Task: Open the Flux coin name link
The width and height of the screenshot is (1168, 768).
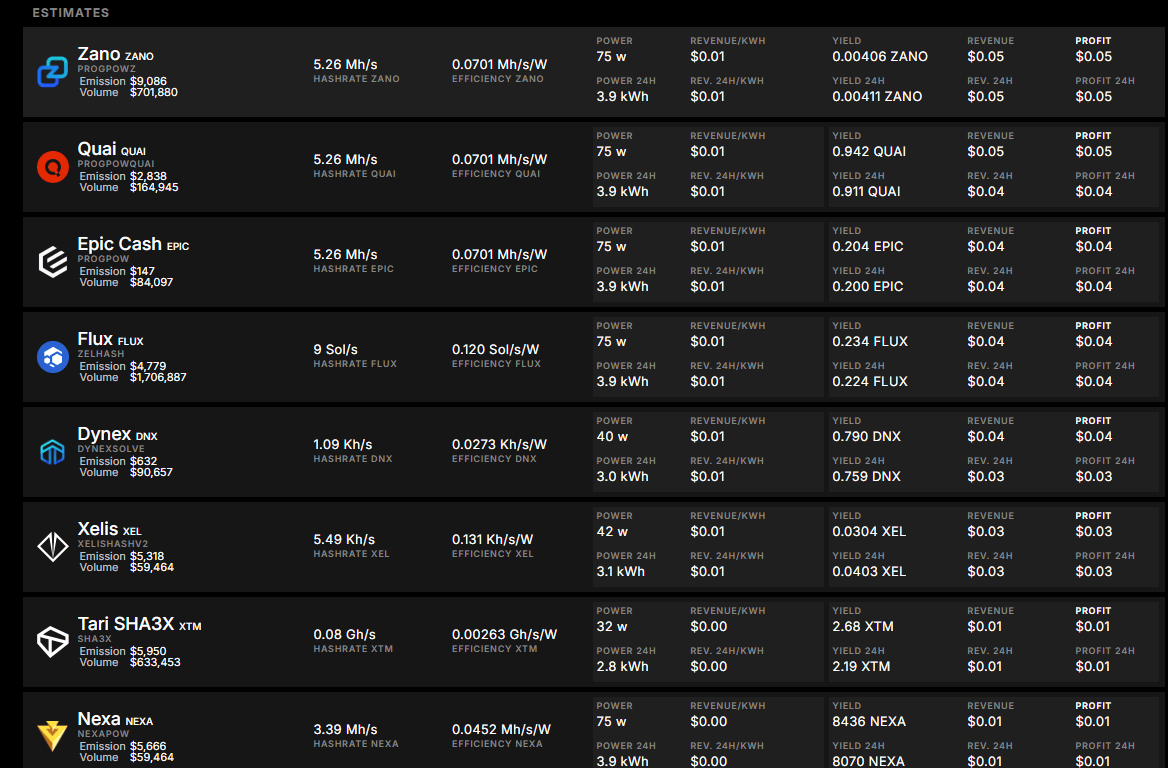Action: click(x=95, y=339)
